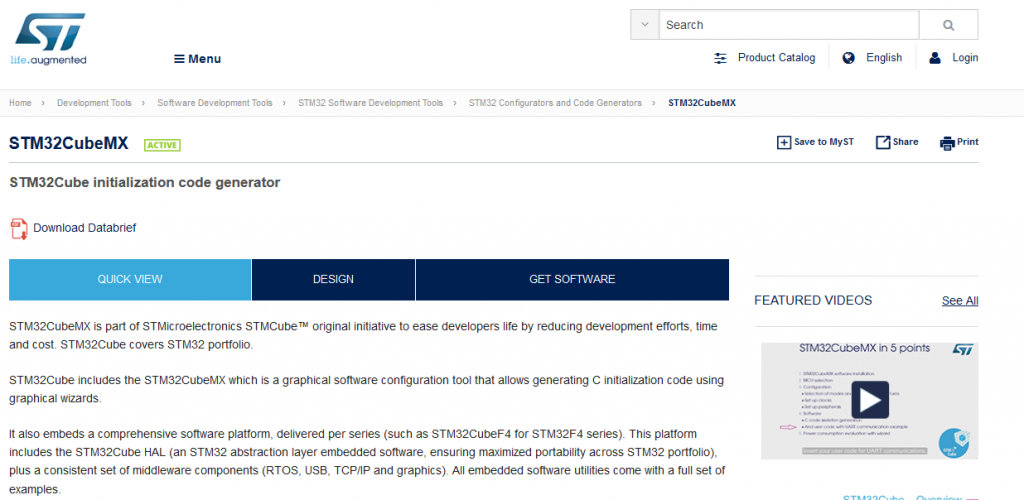Open Development Tools breadcrumb

(x=94, y=103)
